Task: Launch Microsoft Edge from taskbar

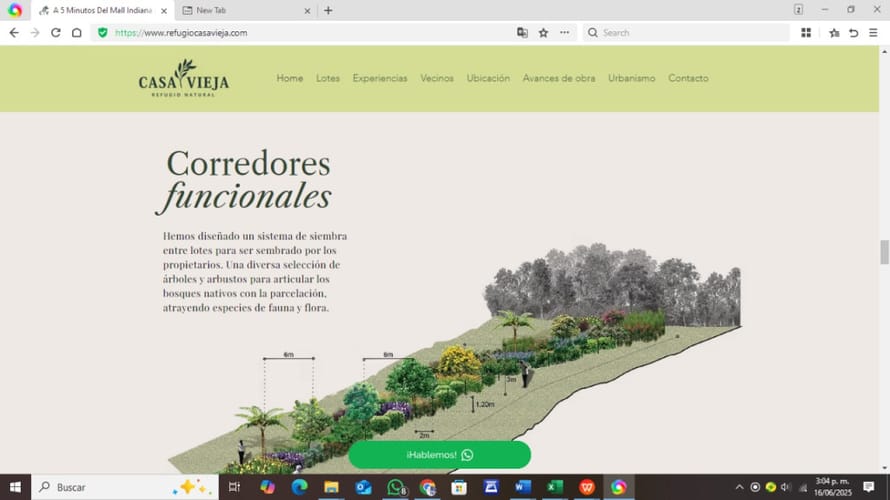Action: [x=299, y=487]
